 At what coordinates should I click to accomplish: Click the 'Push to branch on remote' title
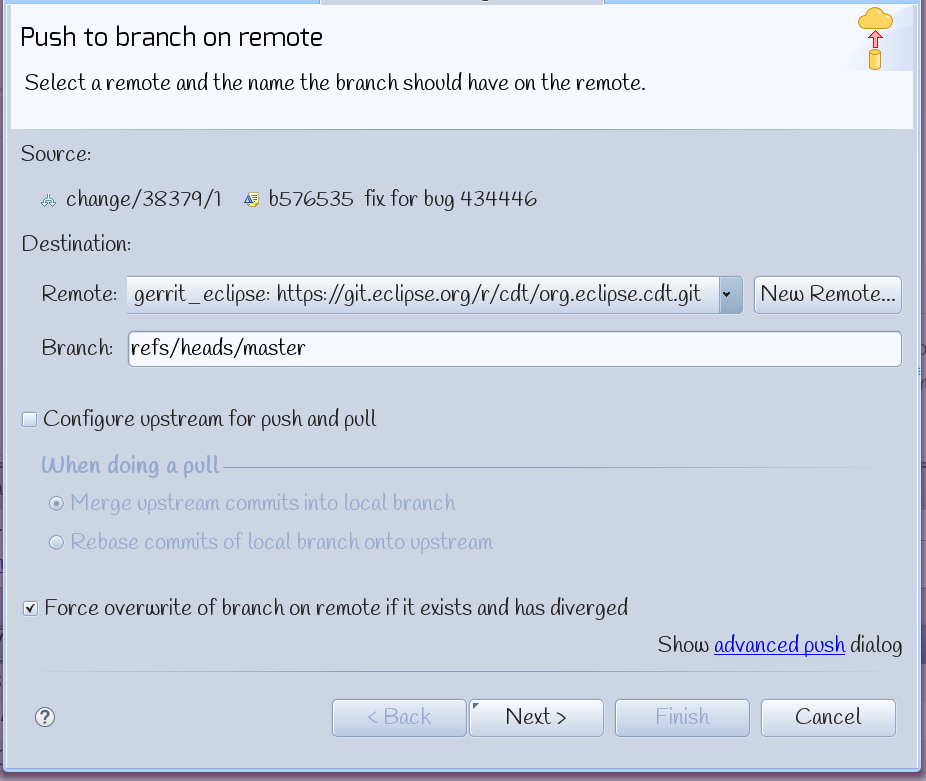tap(171, 37)
